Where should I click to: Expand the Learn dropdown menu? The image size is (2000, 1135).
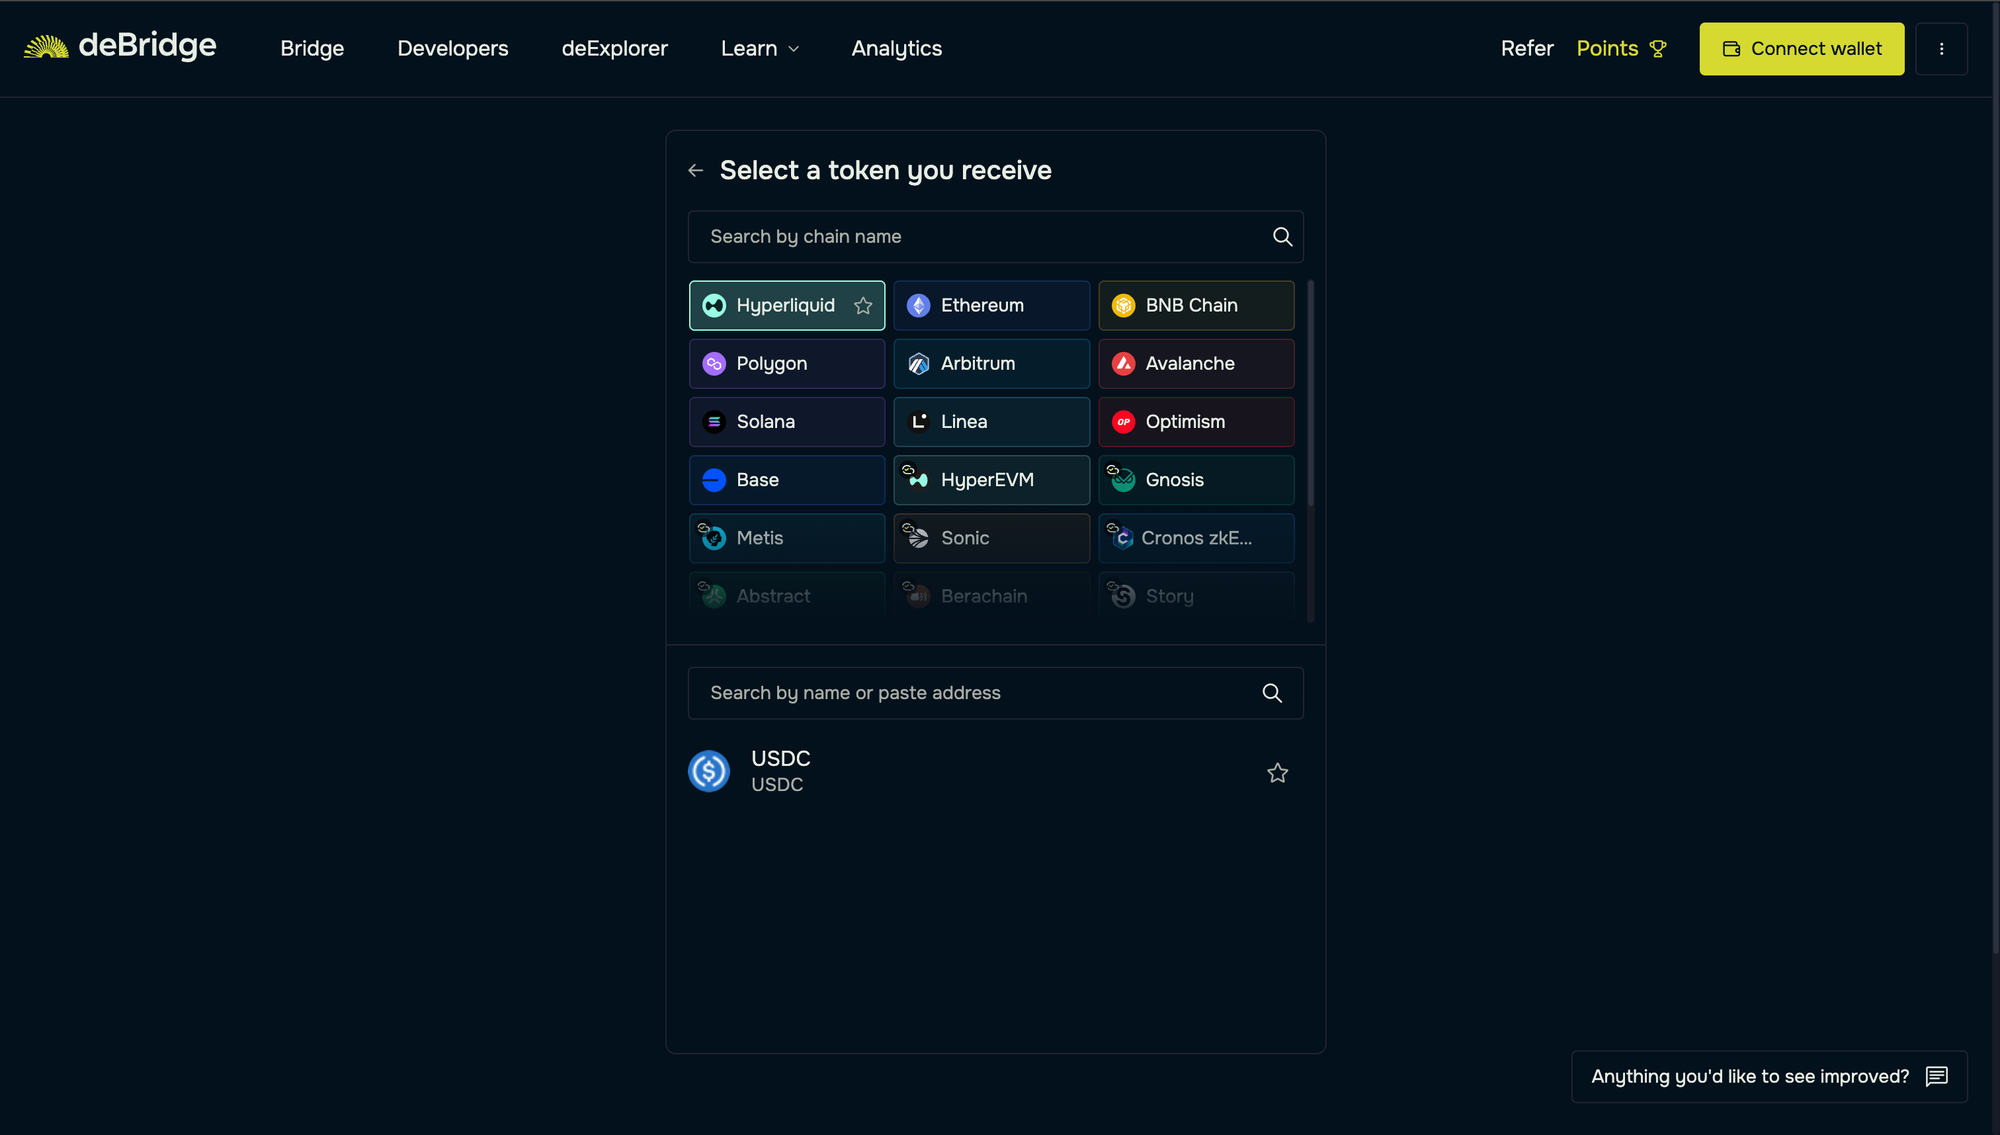760,49
